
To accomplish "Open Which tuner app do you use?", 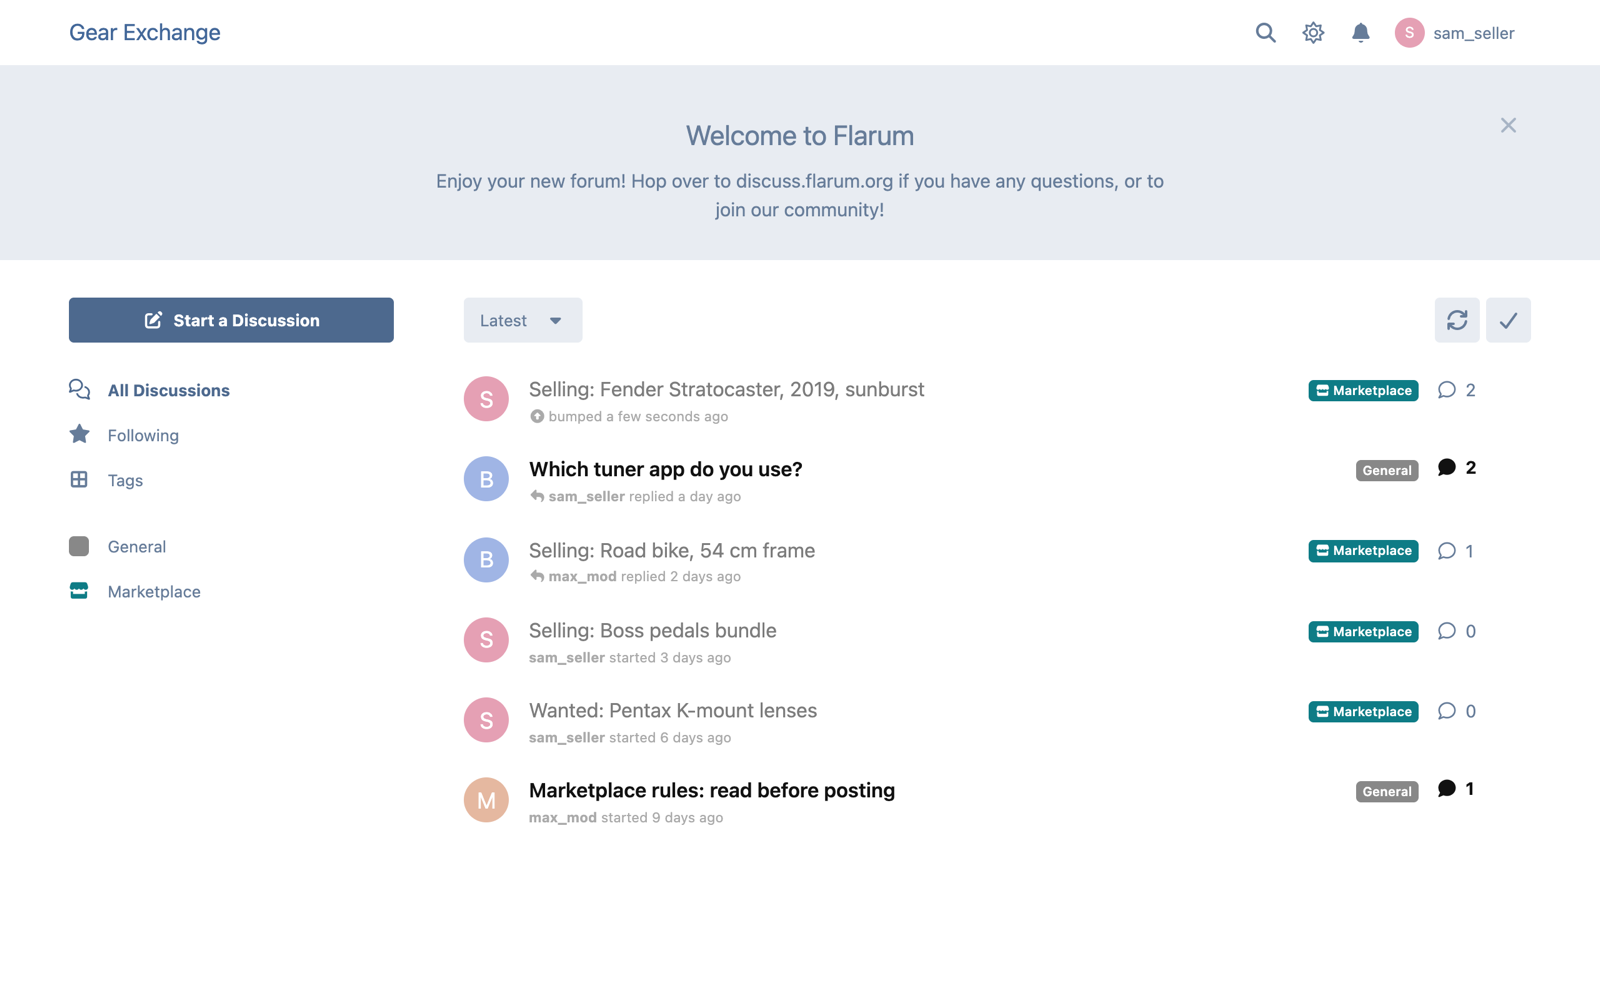I will [x=665, y=469].
